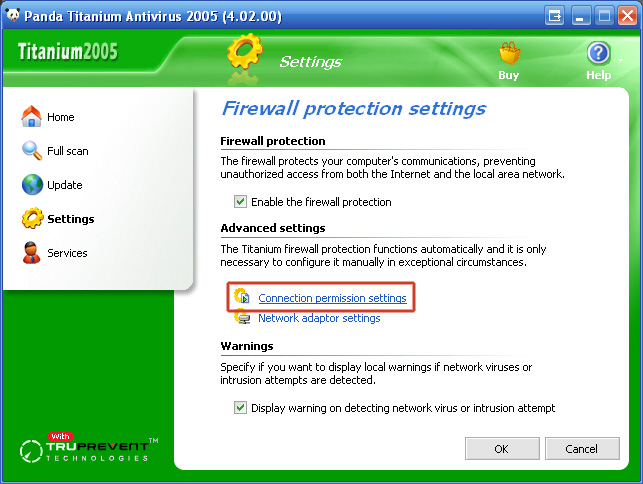Click the Home house icon
This screenshot has width=643, height=484.
(32, 116)
